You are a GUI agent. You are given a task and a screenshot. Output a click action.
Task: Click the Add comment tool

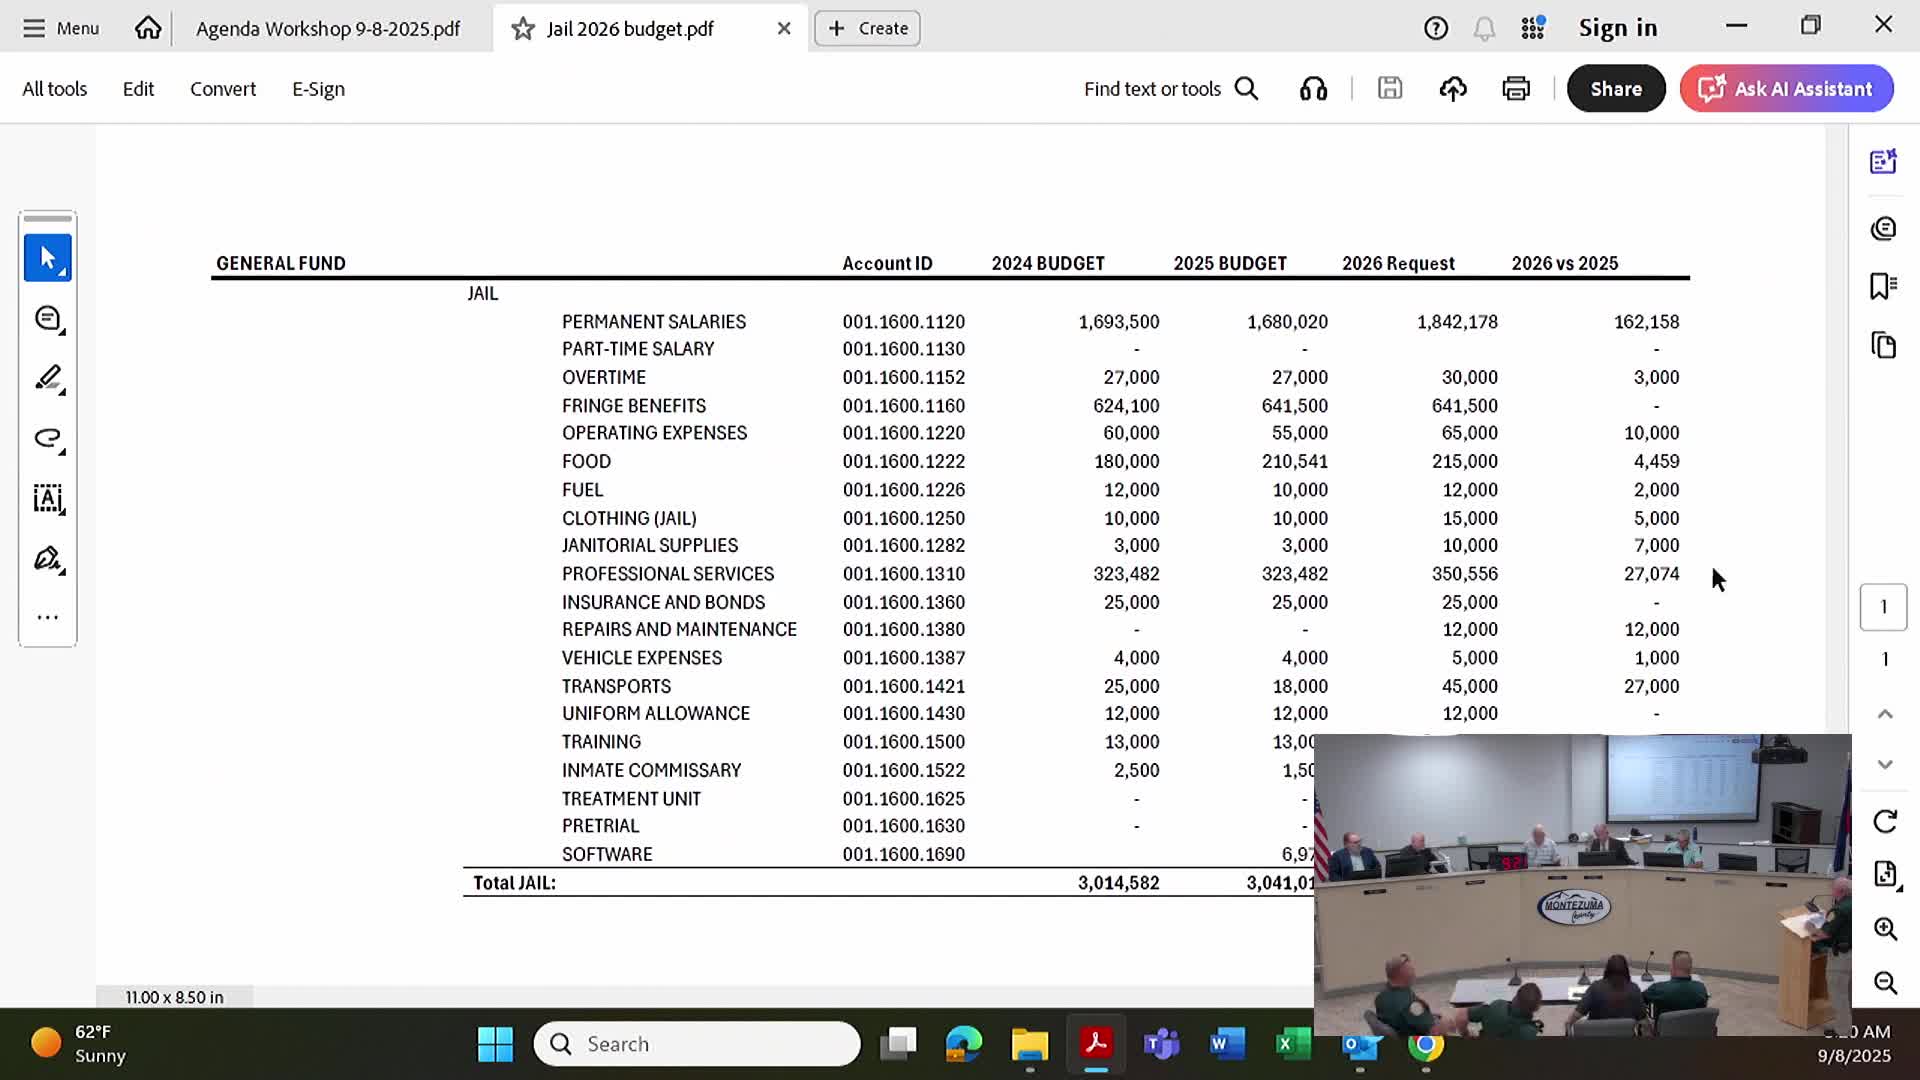(x=47, y=319)
